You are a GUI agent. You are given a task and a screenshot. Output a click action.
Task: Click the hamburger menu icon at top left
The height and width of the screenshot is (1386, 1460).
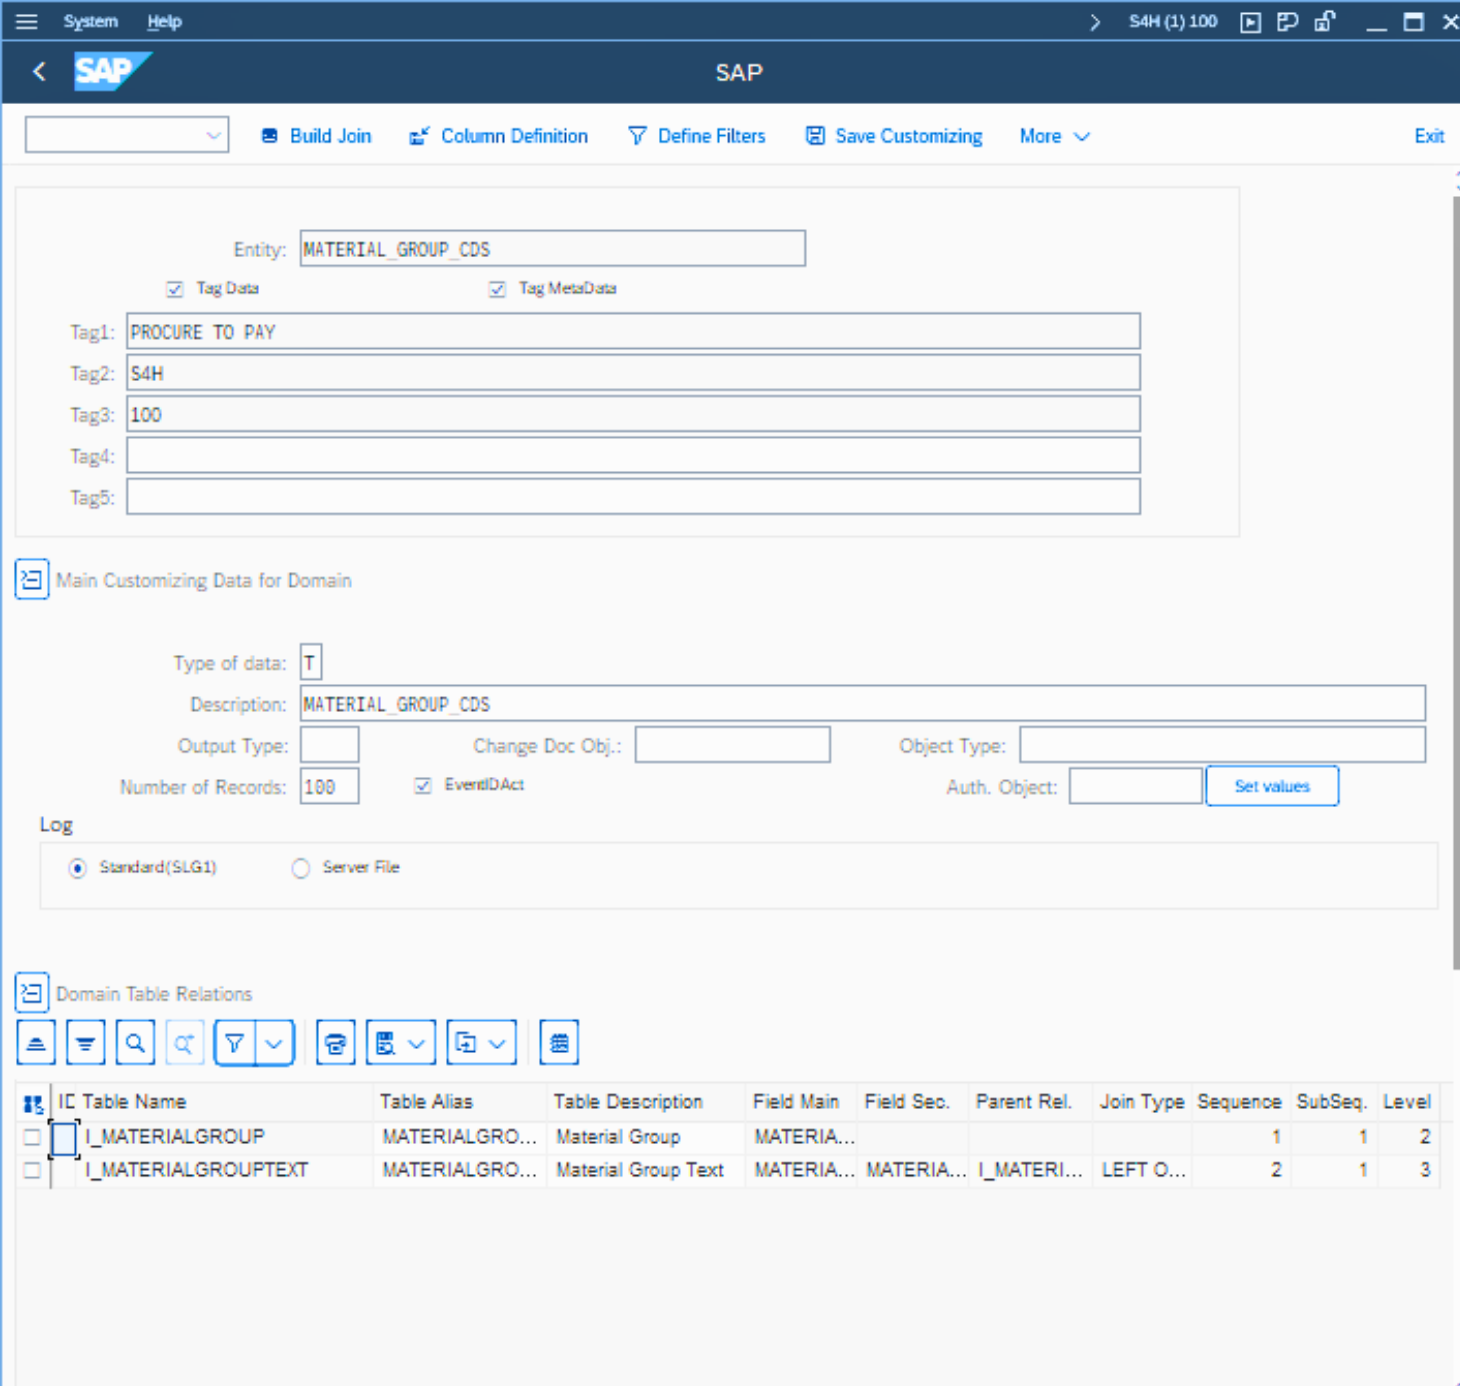click(27, 21)
